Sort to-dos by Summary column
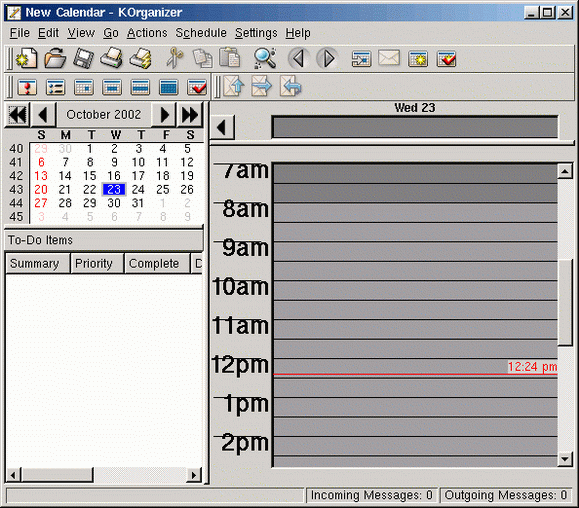 pos(38,263)
